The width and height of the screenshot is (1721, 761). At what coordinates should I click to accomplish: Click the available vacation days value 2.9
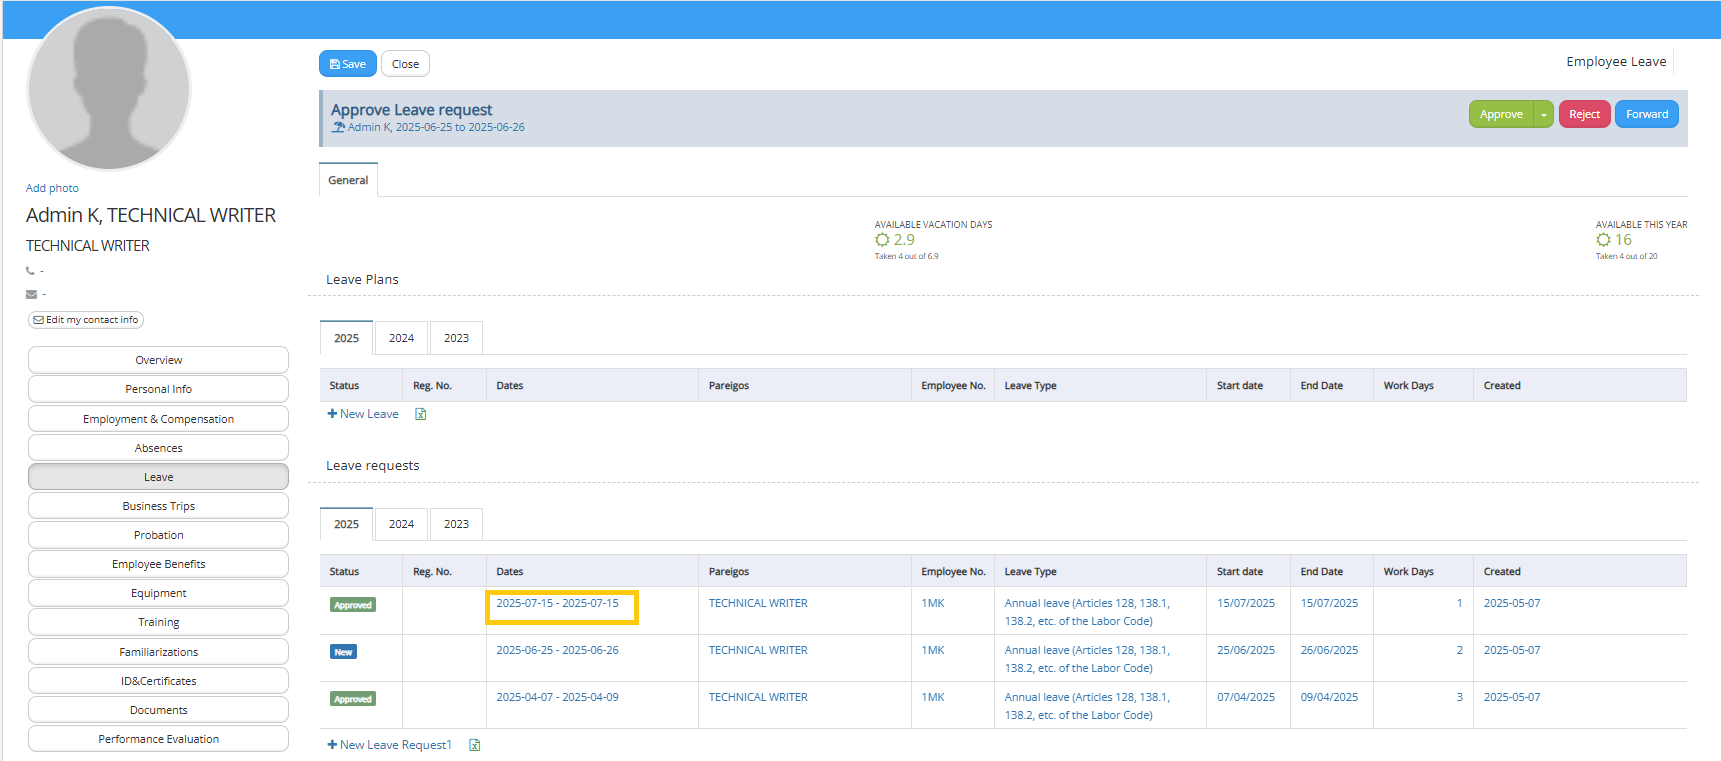904,240
